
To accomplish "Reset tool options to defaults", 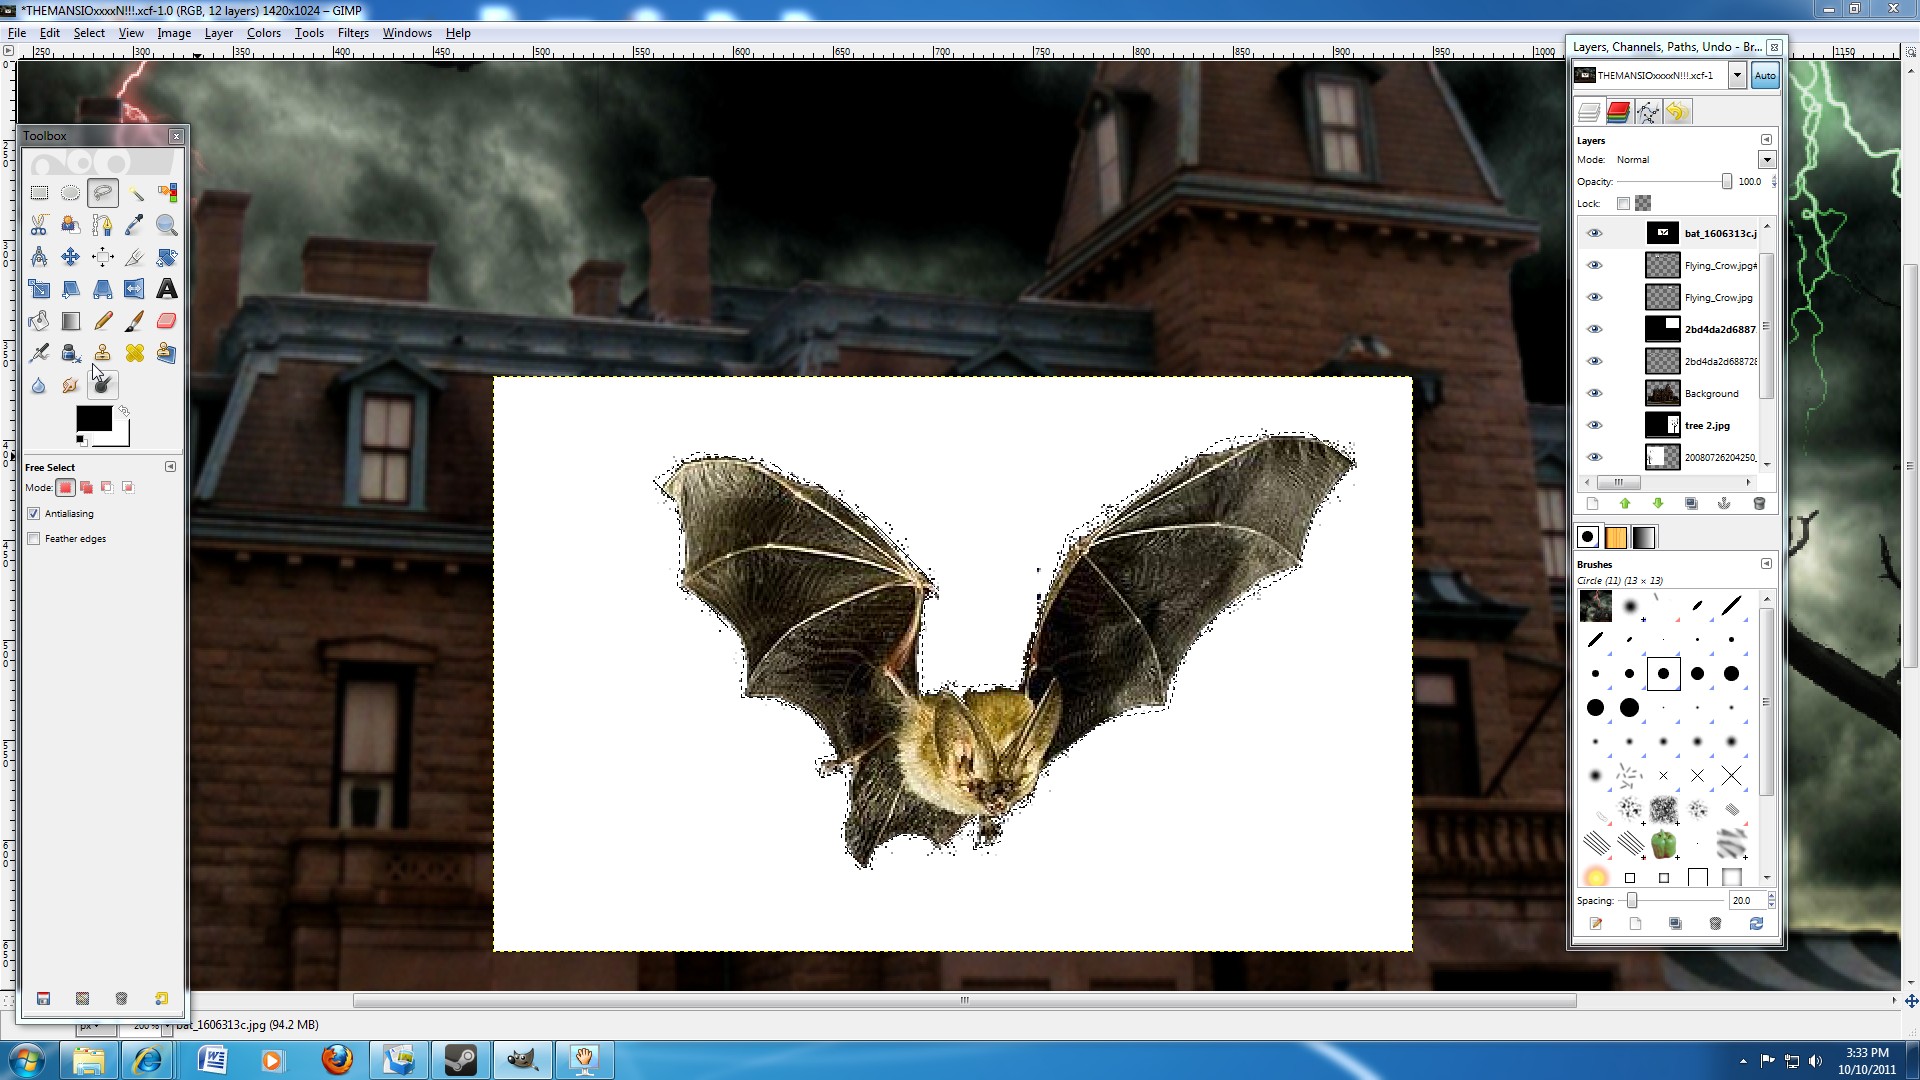I will 161,998.
